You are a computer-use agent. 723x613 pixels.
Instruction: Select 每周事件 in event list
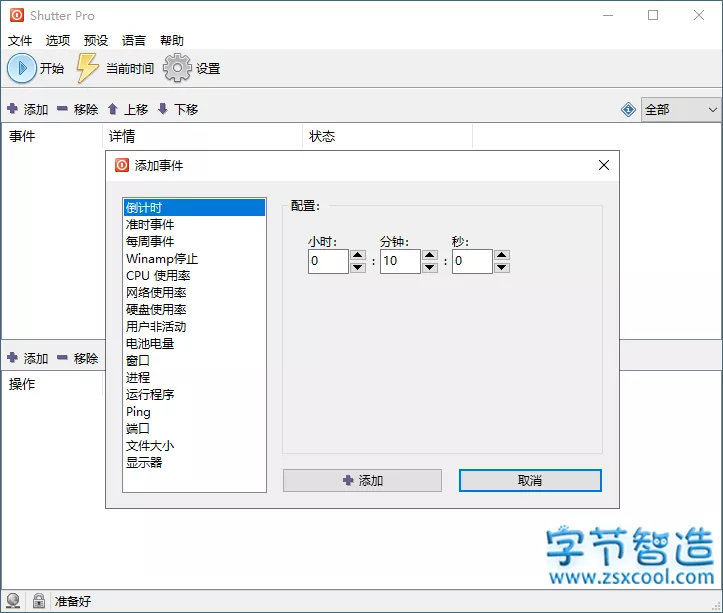coord(194,242)
